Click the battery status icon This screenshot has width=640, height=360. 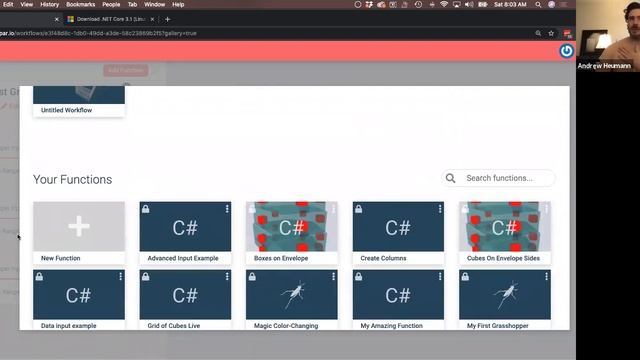[482, 4]
